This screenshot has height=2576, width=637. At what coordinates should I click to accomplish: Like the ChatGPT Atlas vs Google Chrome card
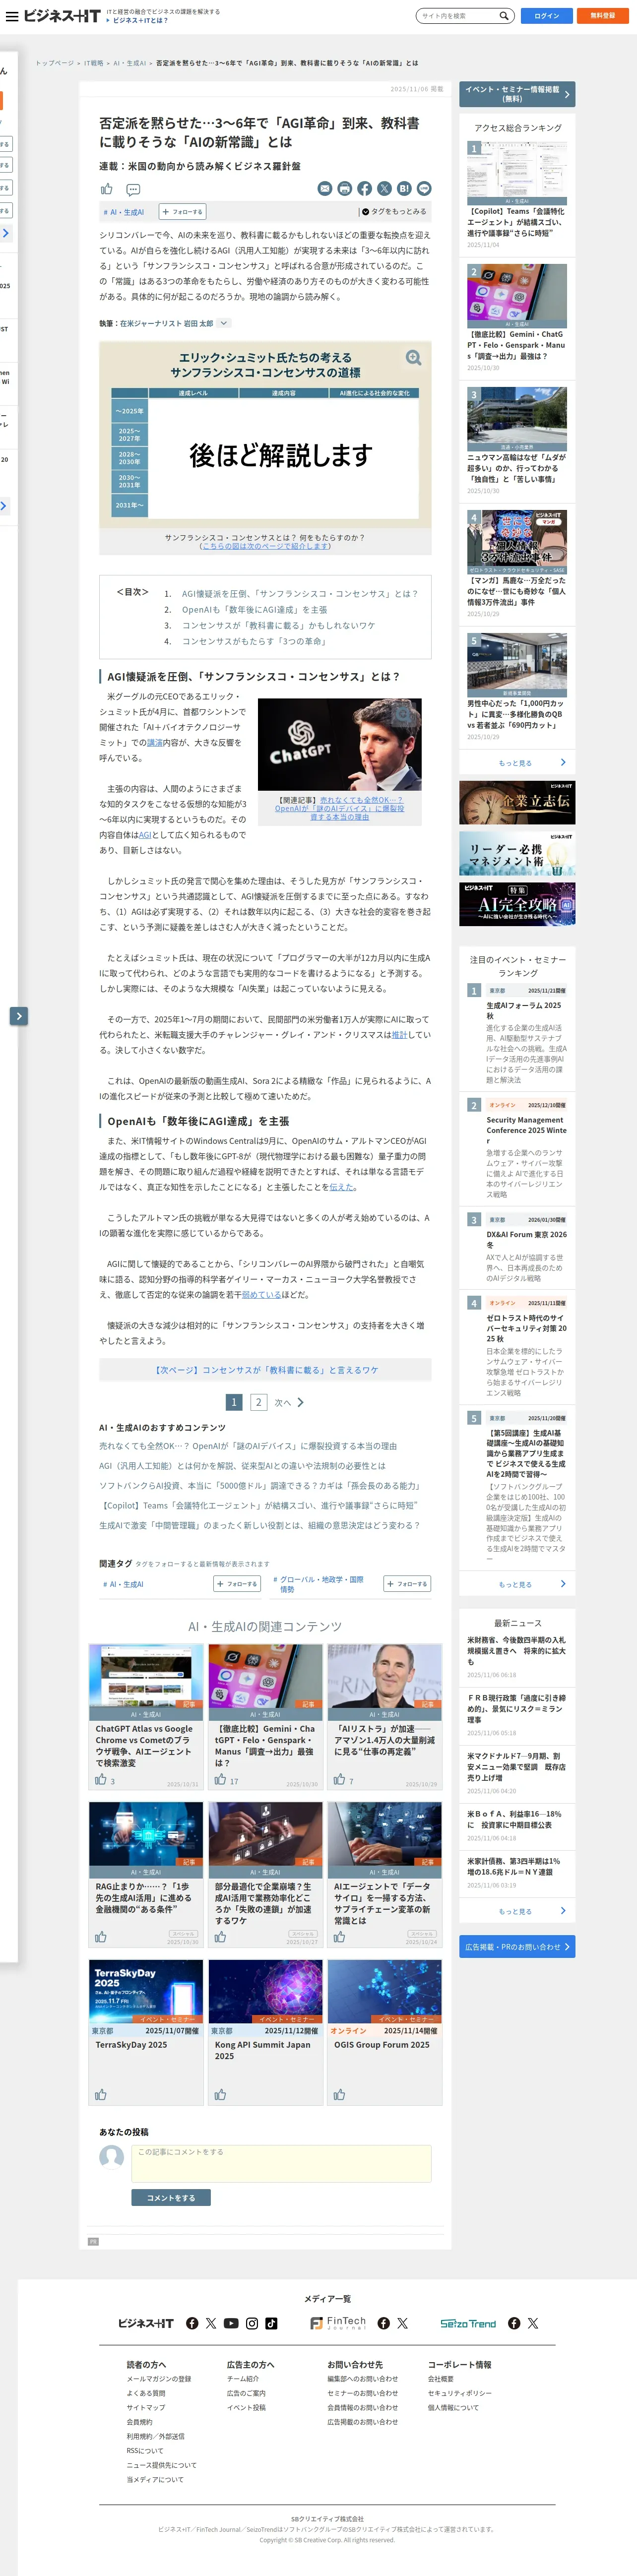coord(101,1780)
